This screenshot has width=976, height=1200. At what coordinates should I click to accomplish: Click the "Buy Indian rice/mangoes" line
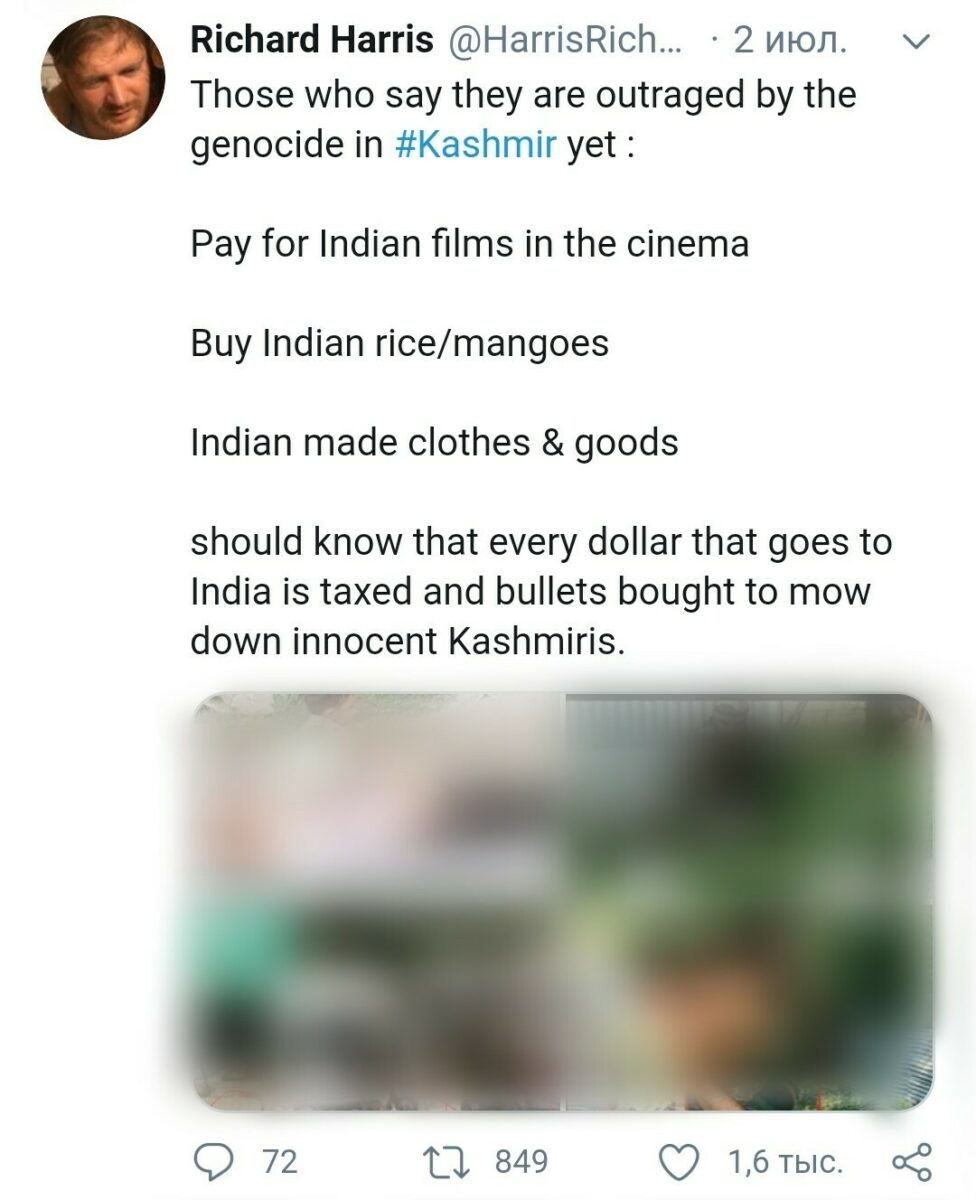pos(399,344)
